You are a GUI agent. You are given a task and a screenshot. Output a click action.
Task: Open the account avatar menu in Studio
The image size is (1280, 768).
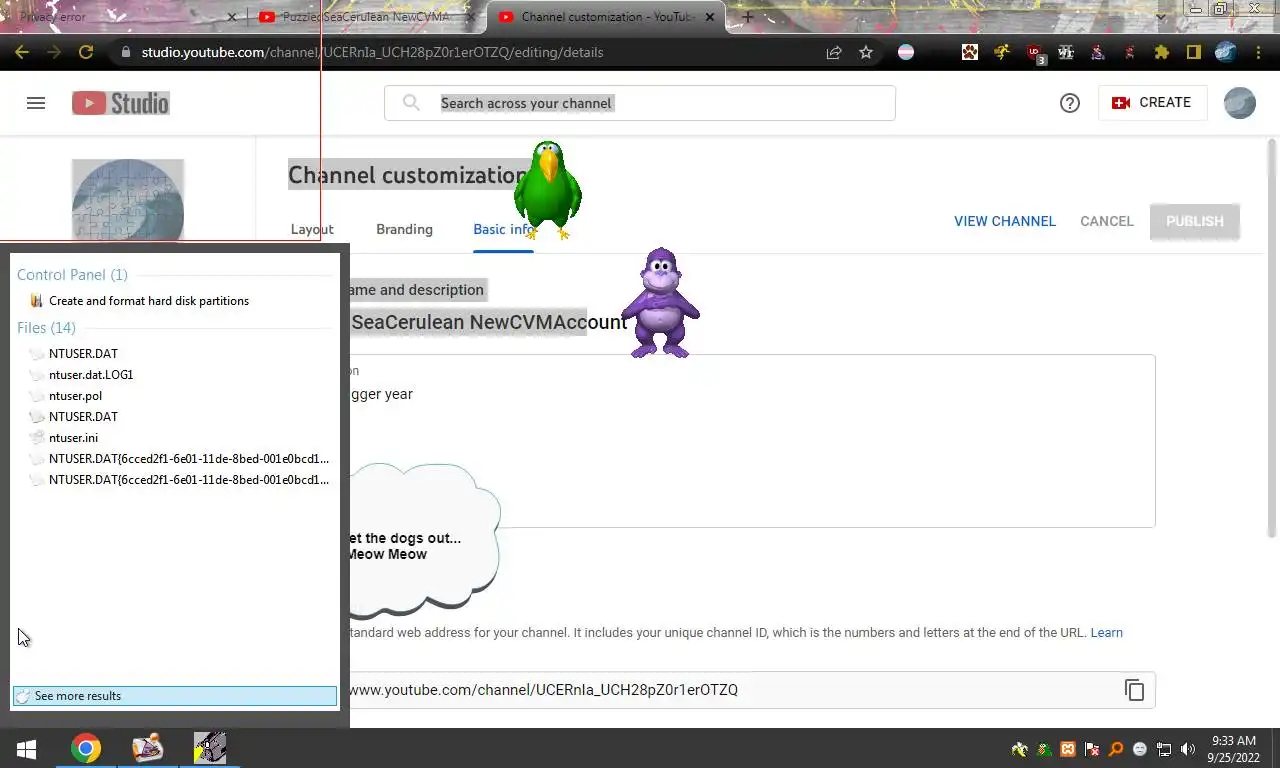coord(1240,103)
